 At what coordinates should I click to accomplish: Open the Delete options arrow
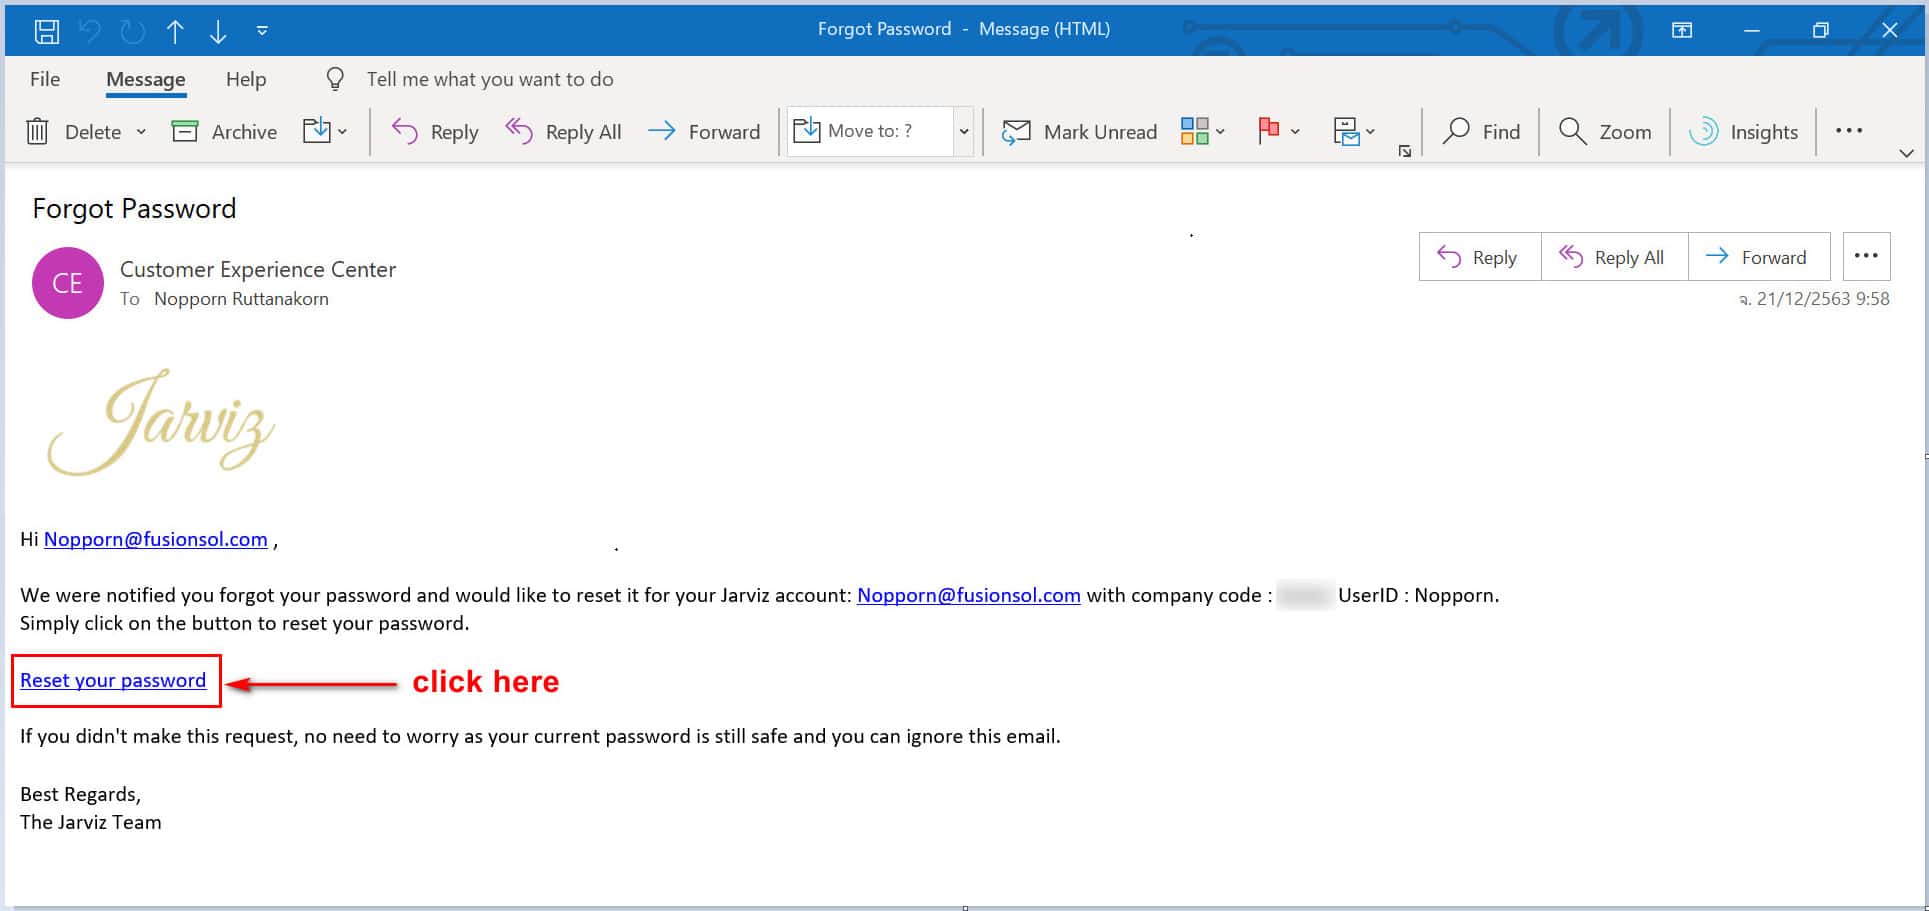coord(141,132)
